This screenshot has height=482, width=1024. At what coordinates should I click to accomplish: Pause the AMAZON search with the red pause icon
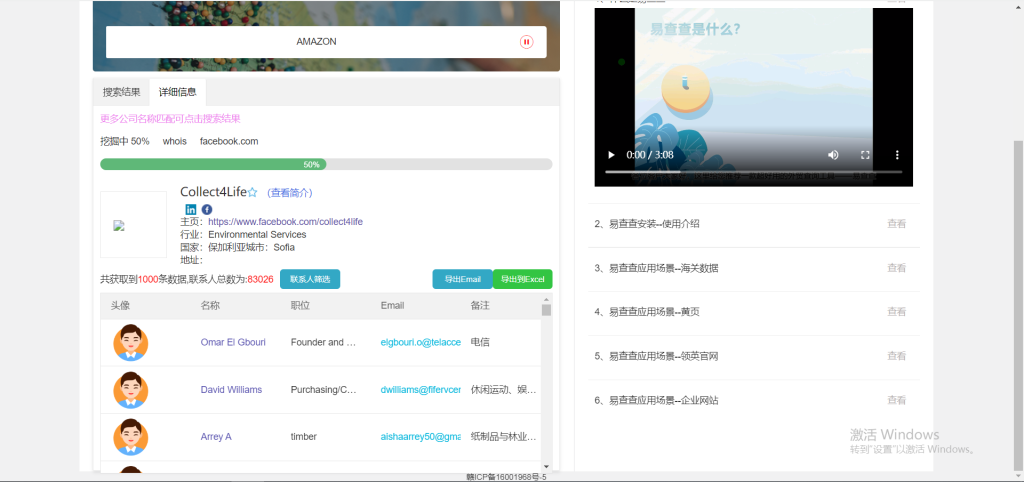(x=526, y=42)
